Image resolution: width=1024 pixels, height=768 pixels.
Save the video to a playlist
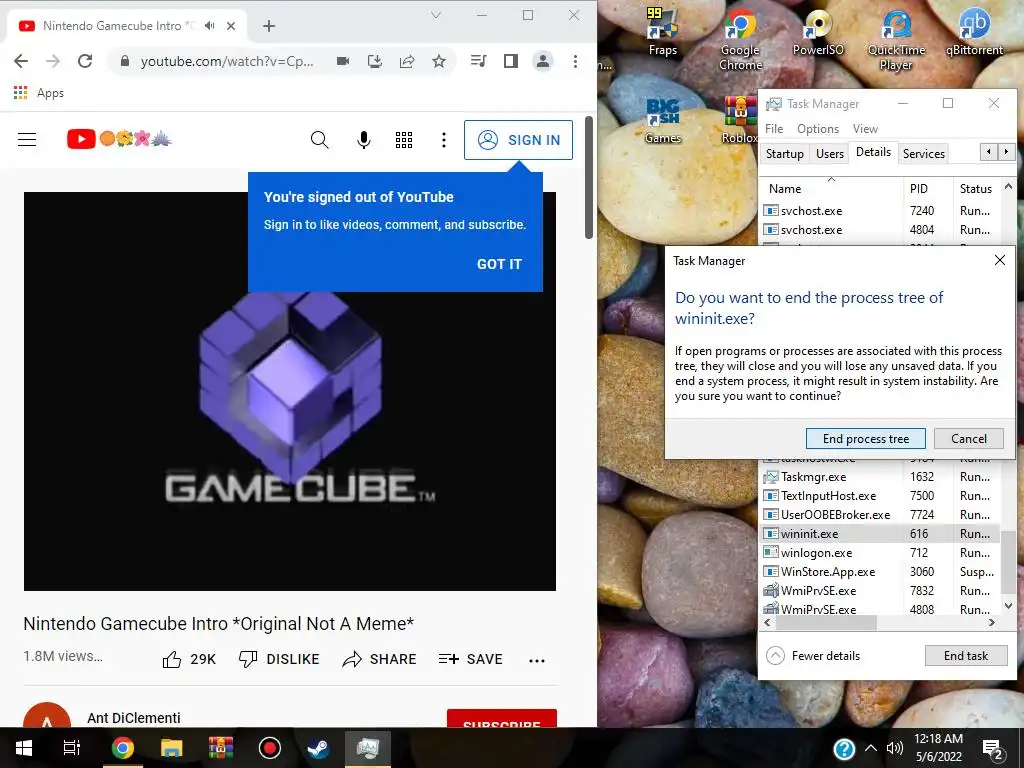(x=471, y=659)
